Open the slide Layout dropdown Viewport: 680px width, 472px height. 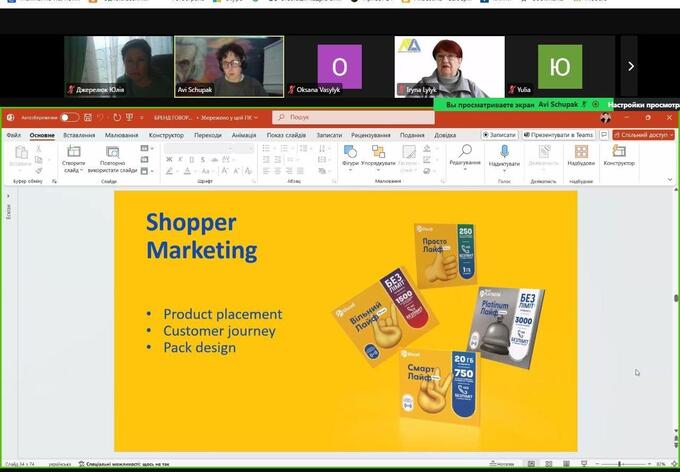tap(147, 148)
